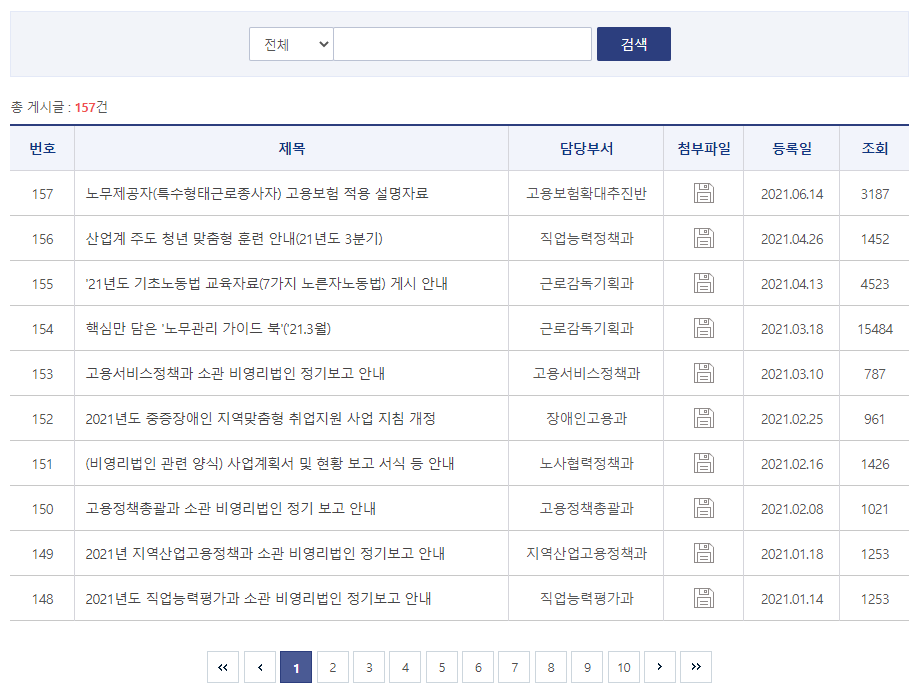The image size is (923, 692).
Task: Download attachment for post 153
Action: [x=703, y=373]
